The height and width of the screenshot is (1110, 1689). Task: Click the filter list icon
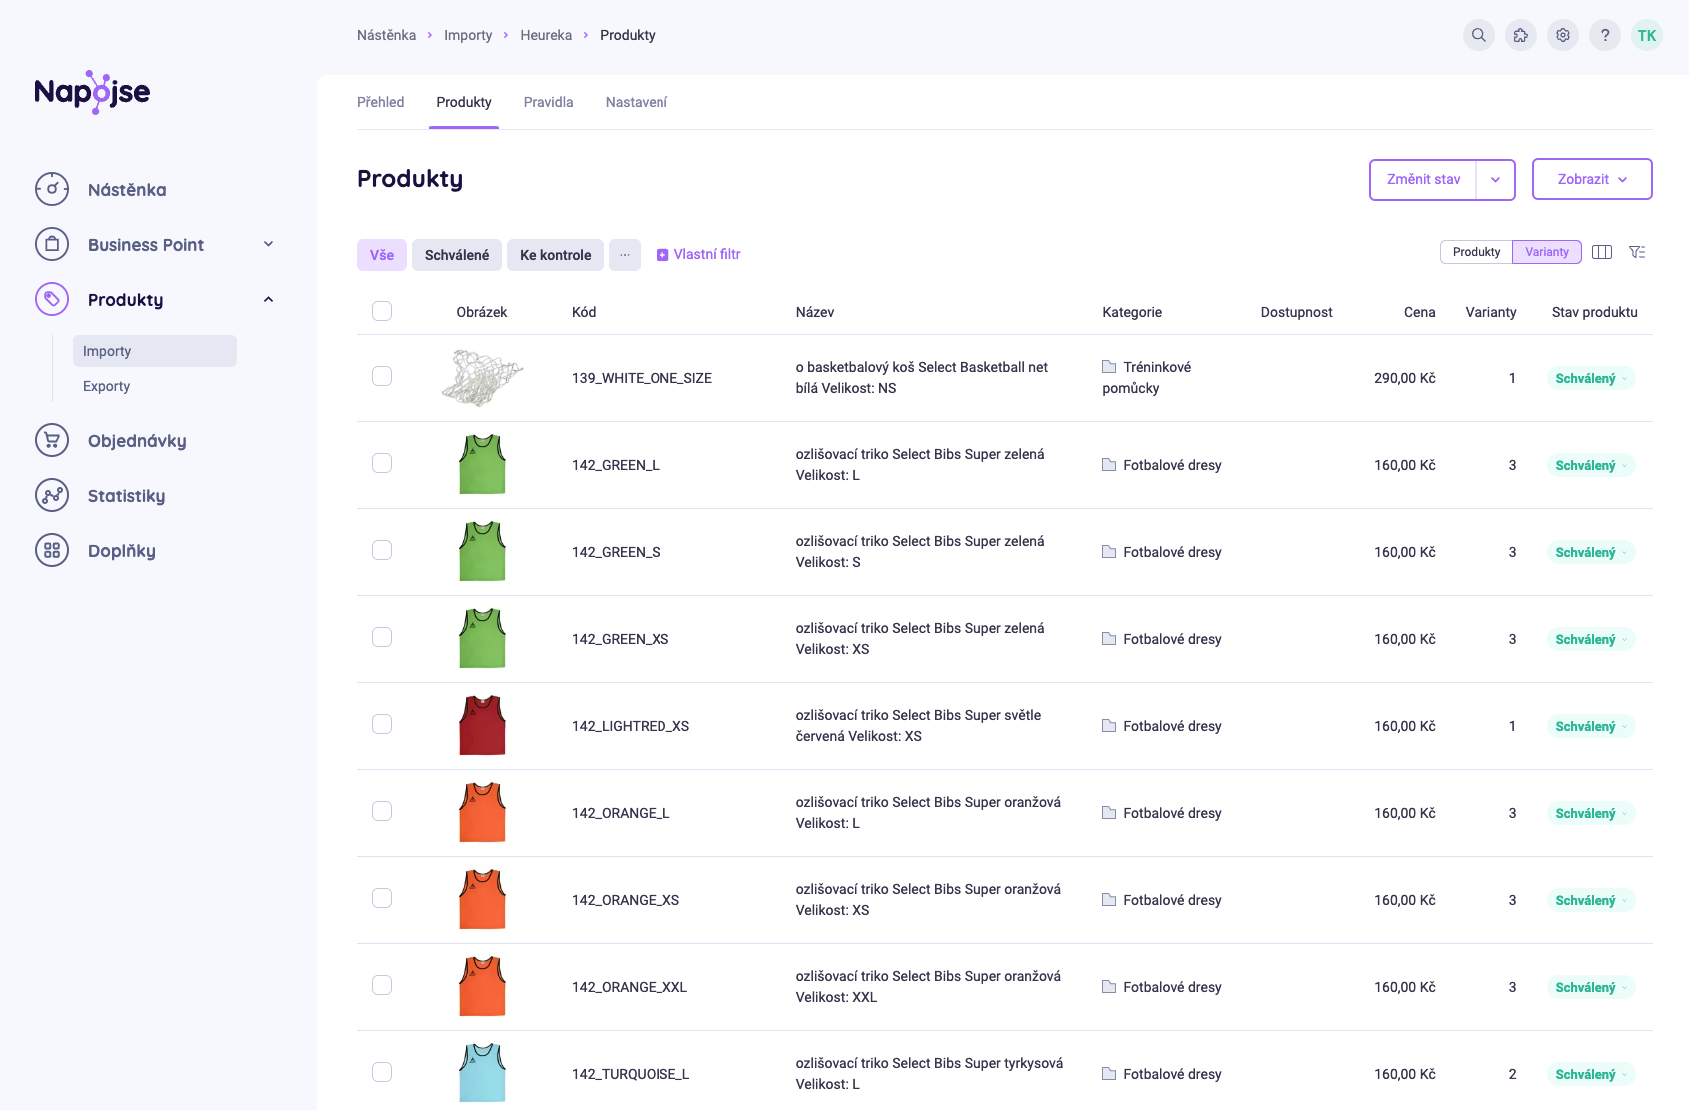1637,252
